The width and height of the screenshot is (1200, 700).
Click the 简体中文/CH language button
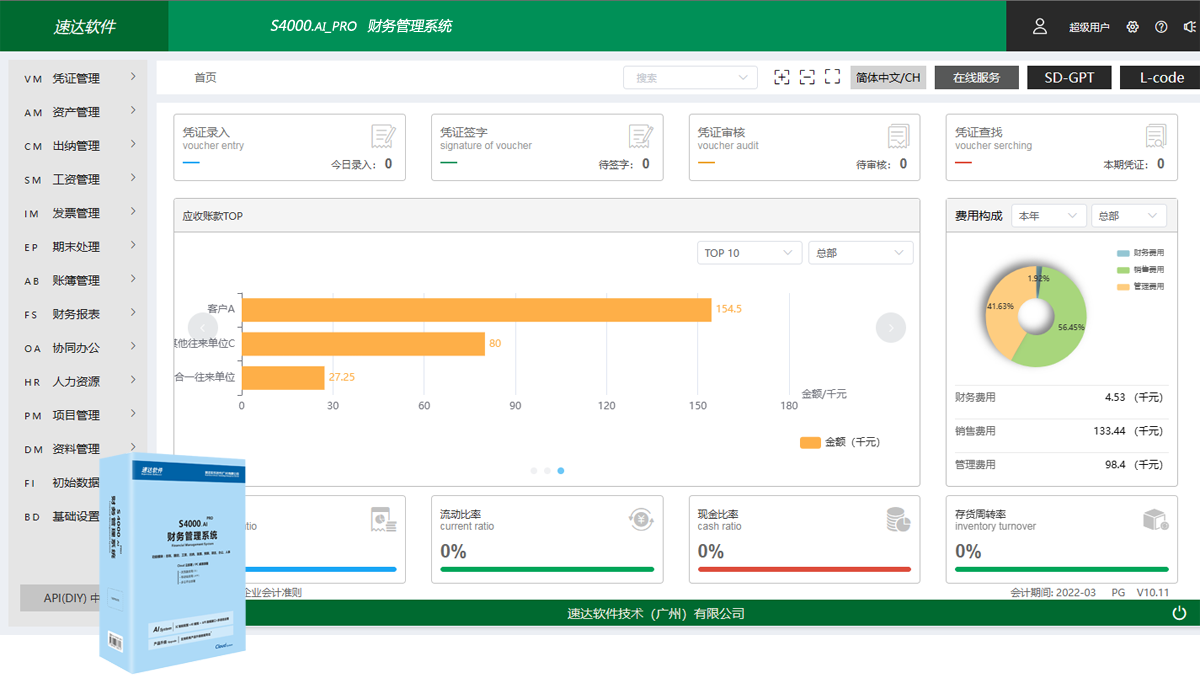pos(889,77)
